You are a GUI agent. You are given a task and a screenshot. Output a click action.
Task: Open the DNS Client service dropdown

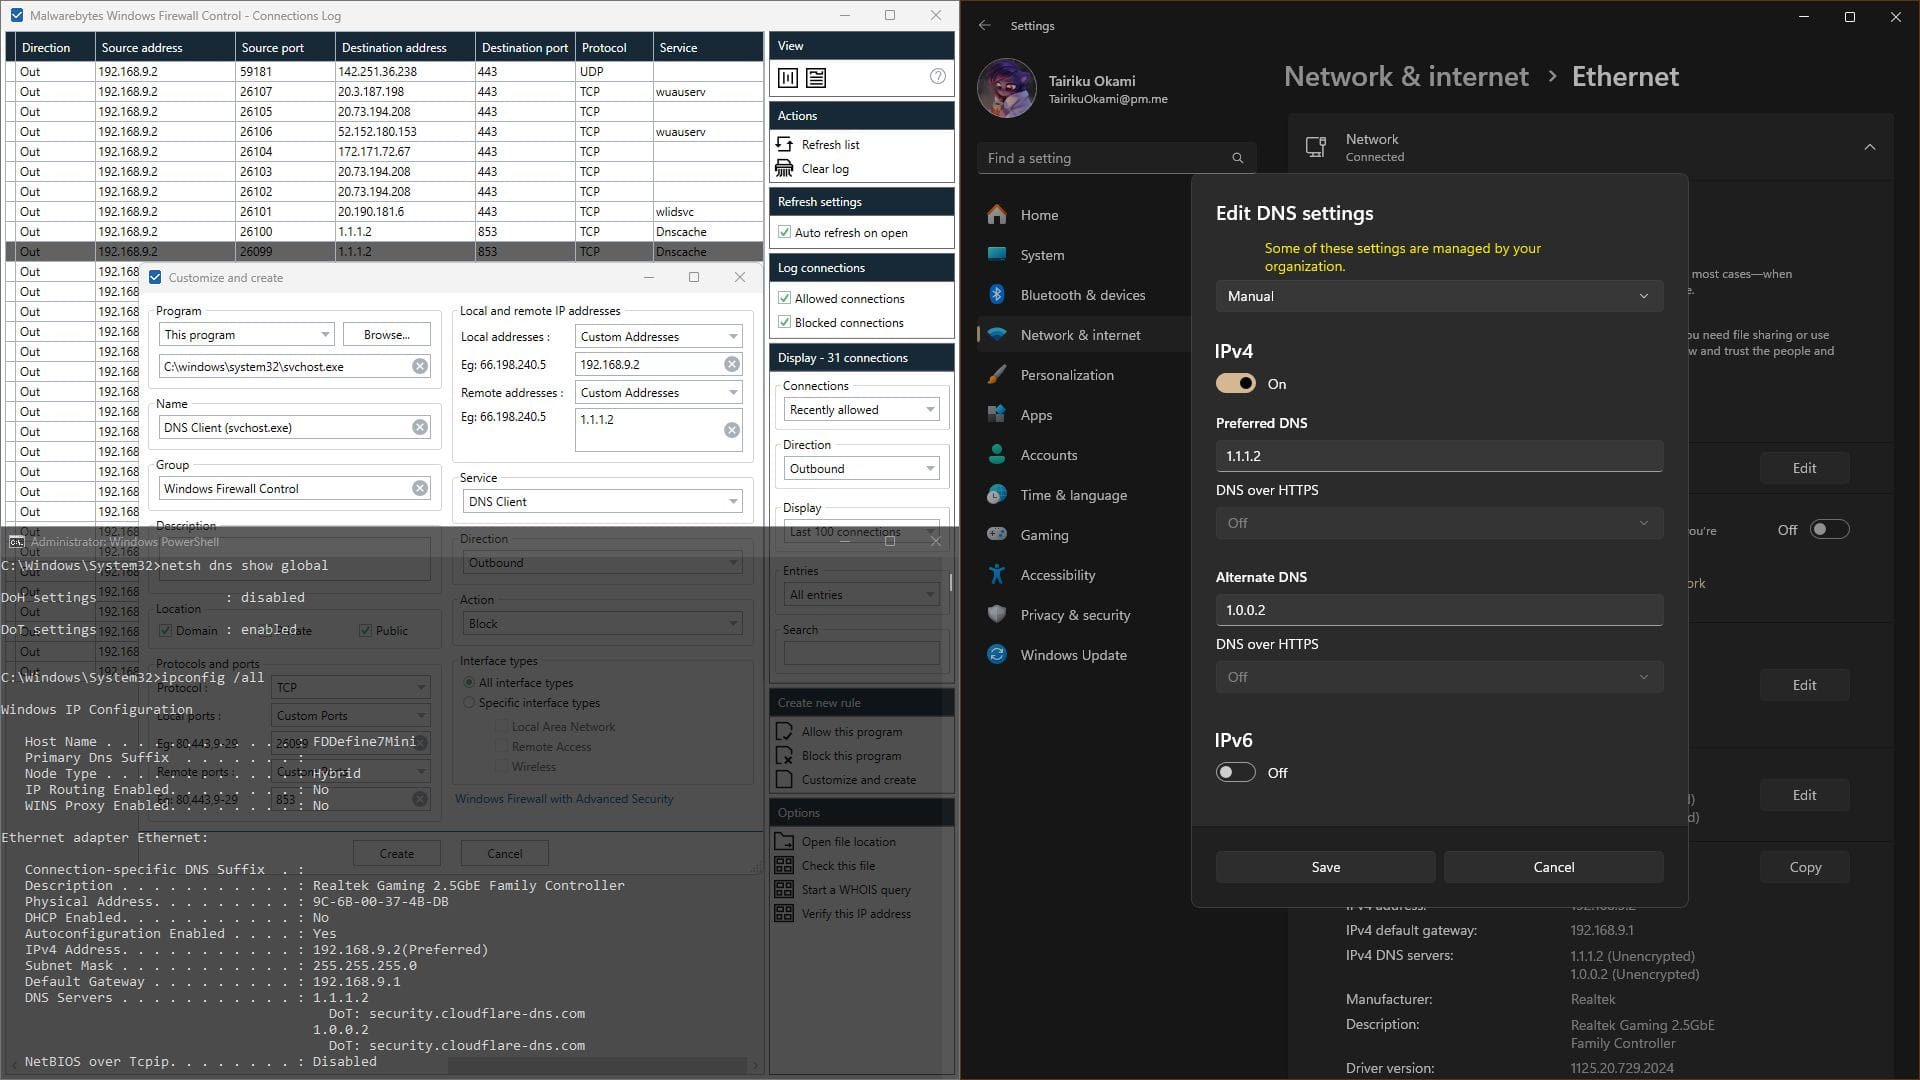603,502
